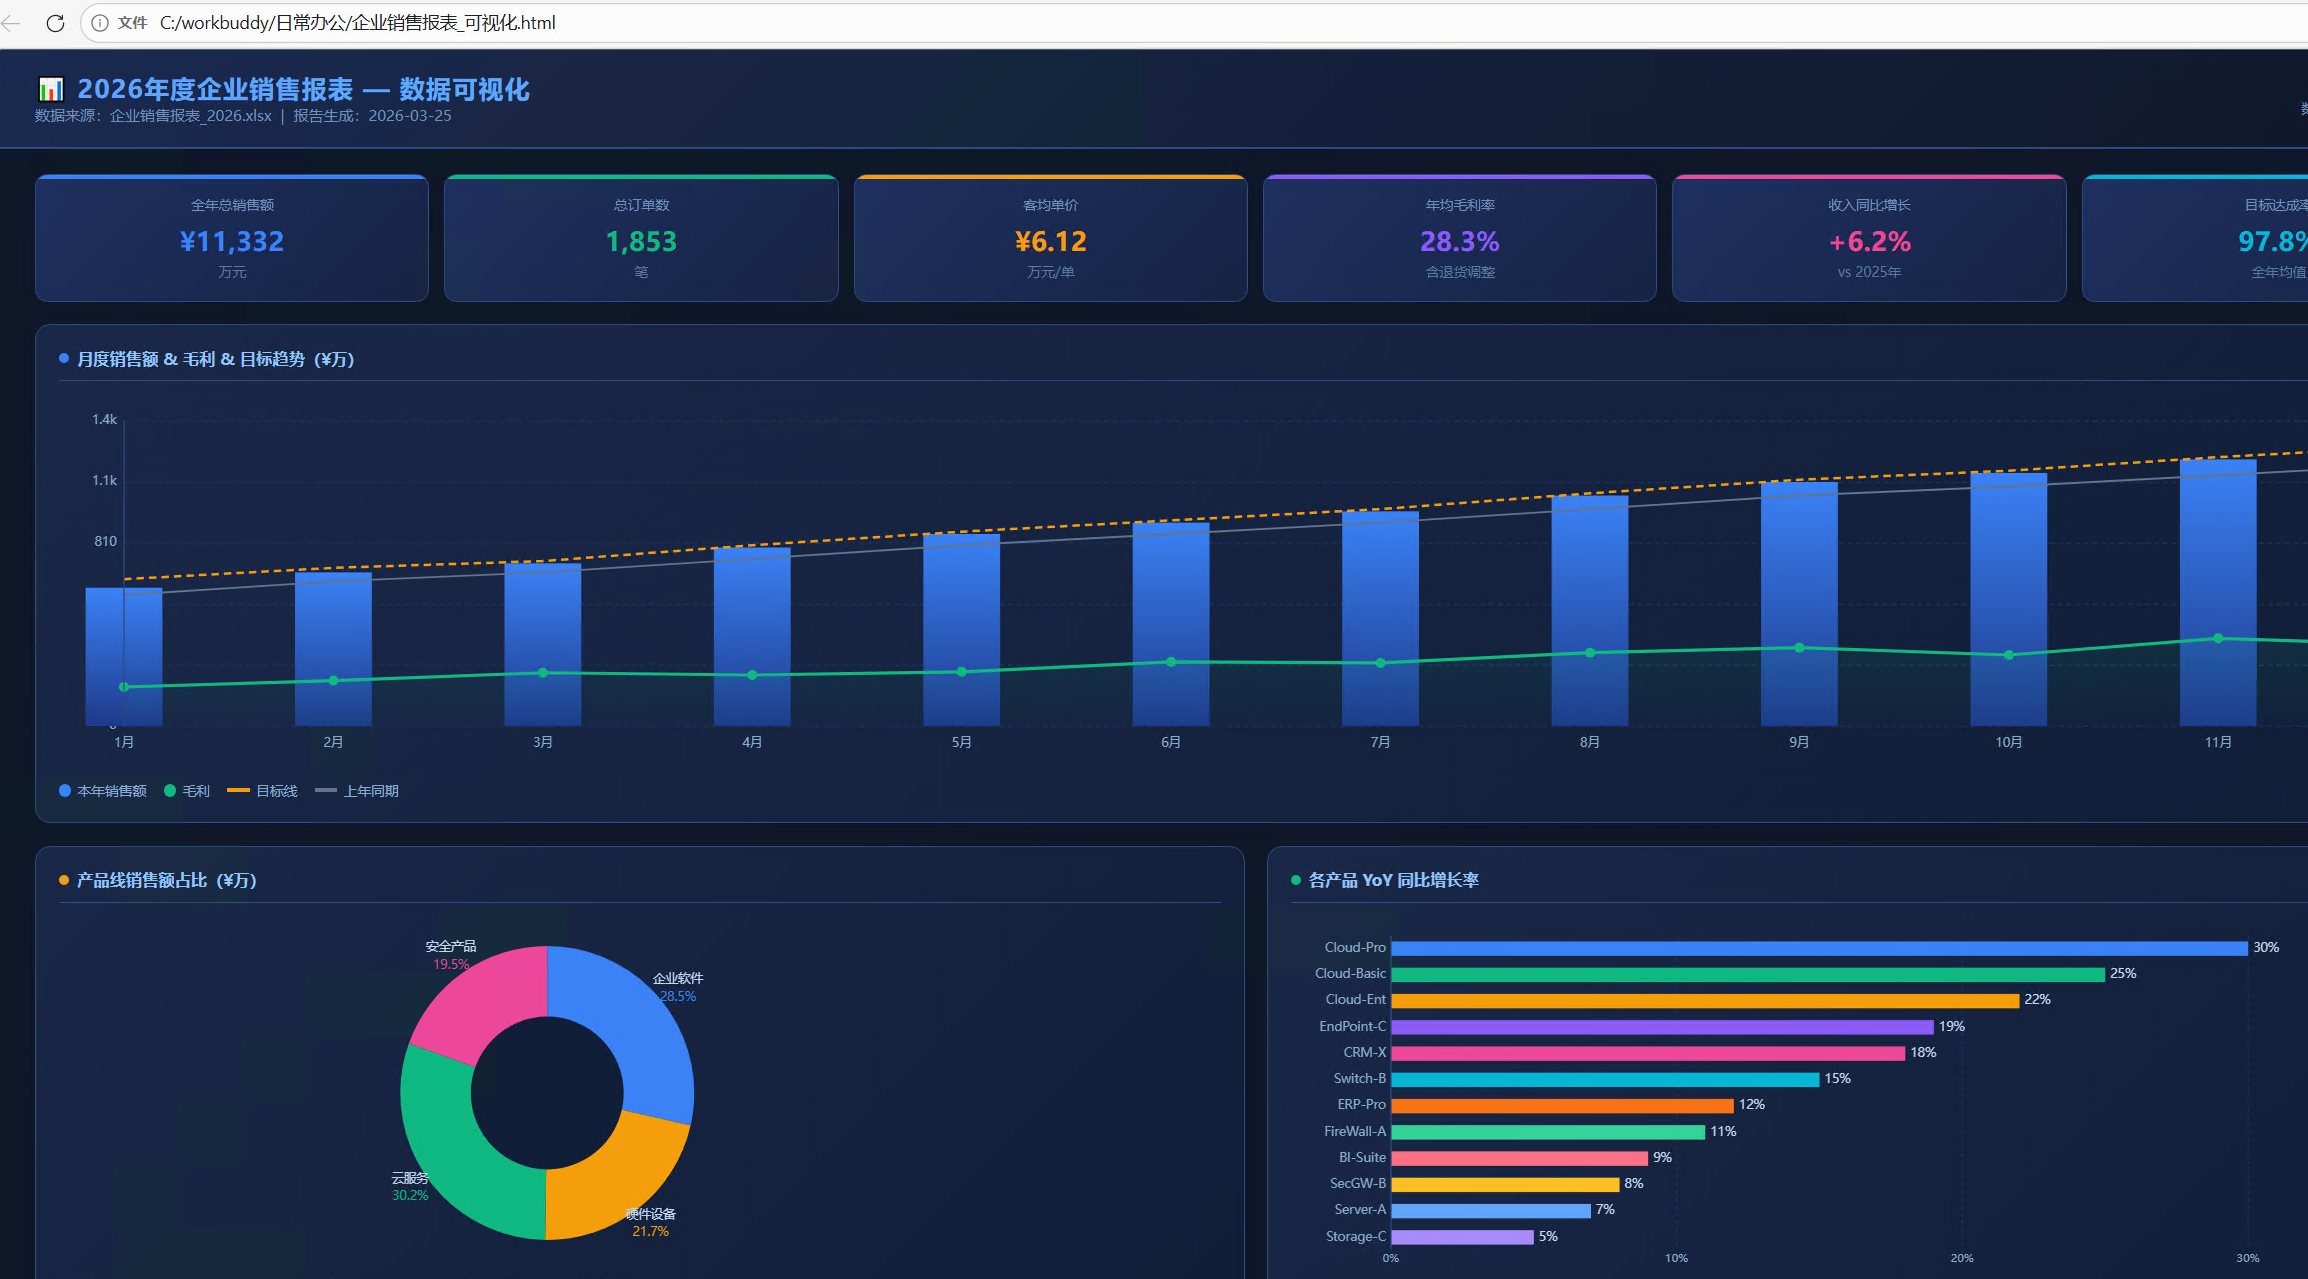
Task: Click the 客均单价 KPI card
Action: (1050, 239)
